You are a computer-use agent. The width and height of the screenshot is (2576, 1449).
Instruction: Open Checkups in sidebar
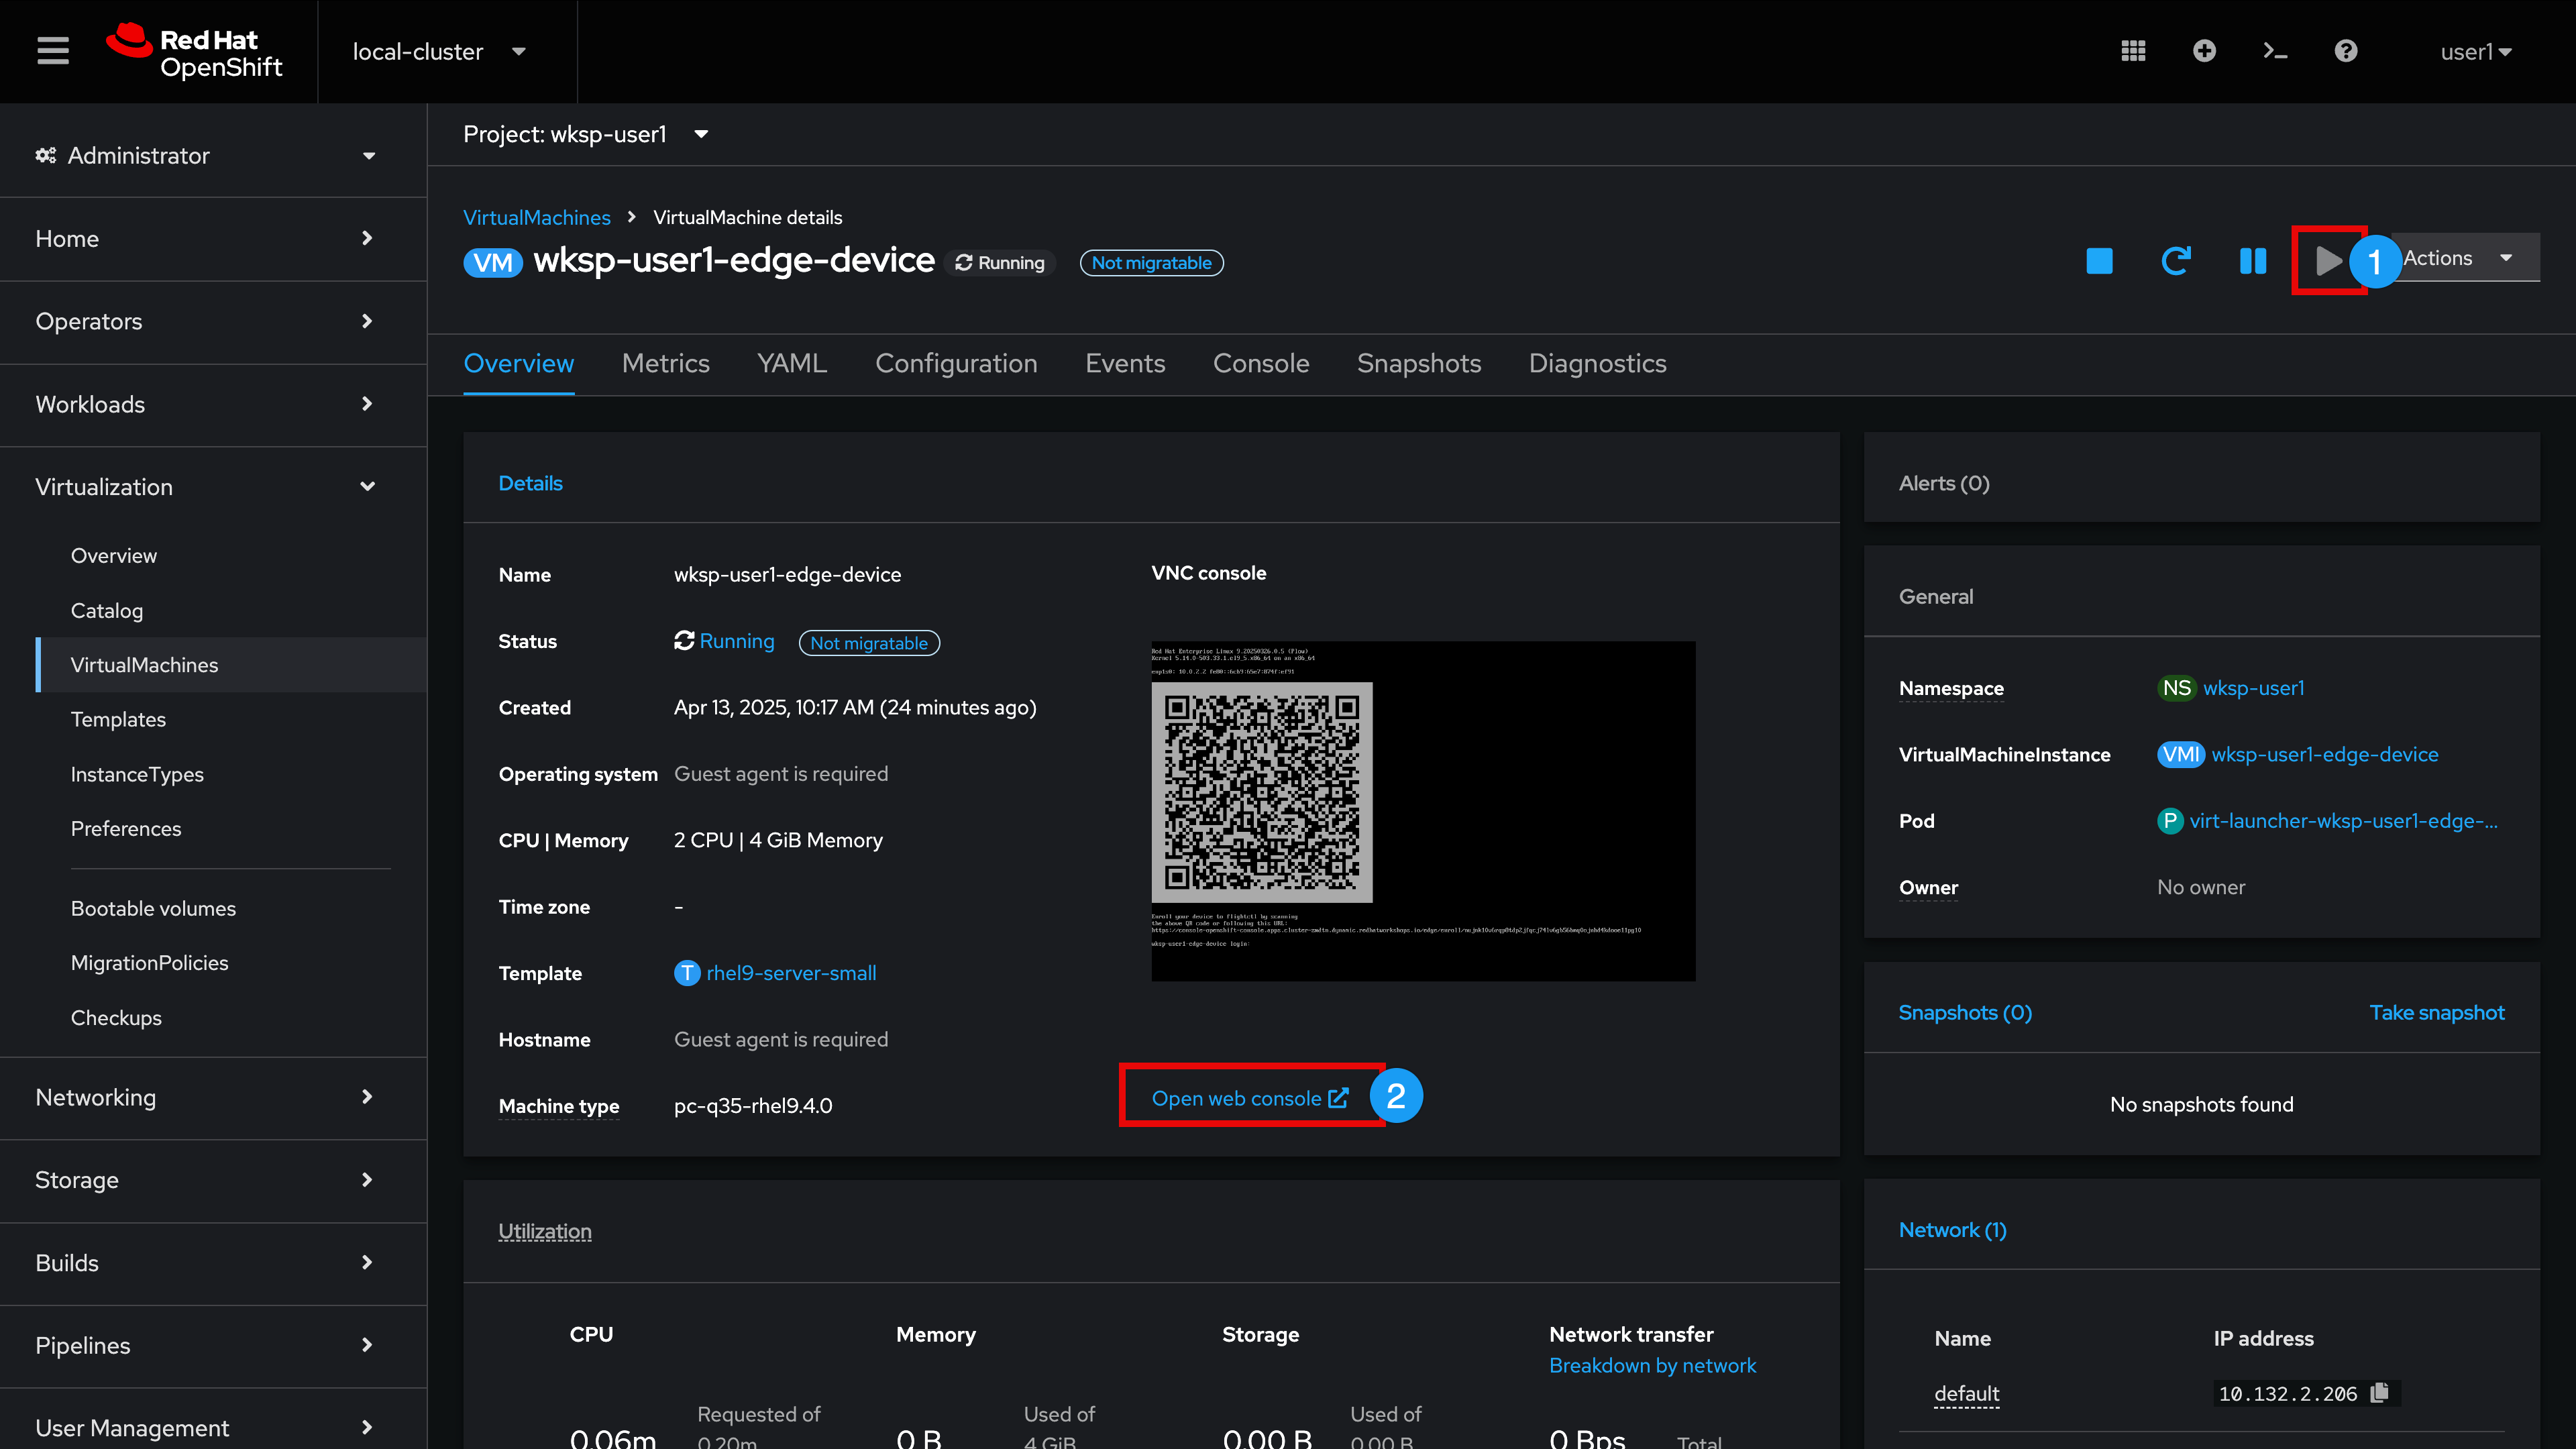tap(116, 1017)
